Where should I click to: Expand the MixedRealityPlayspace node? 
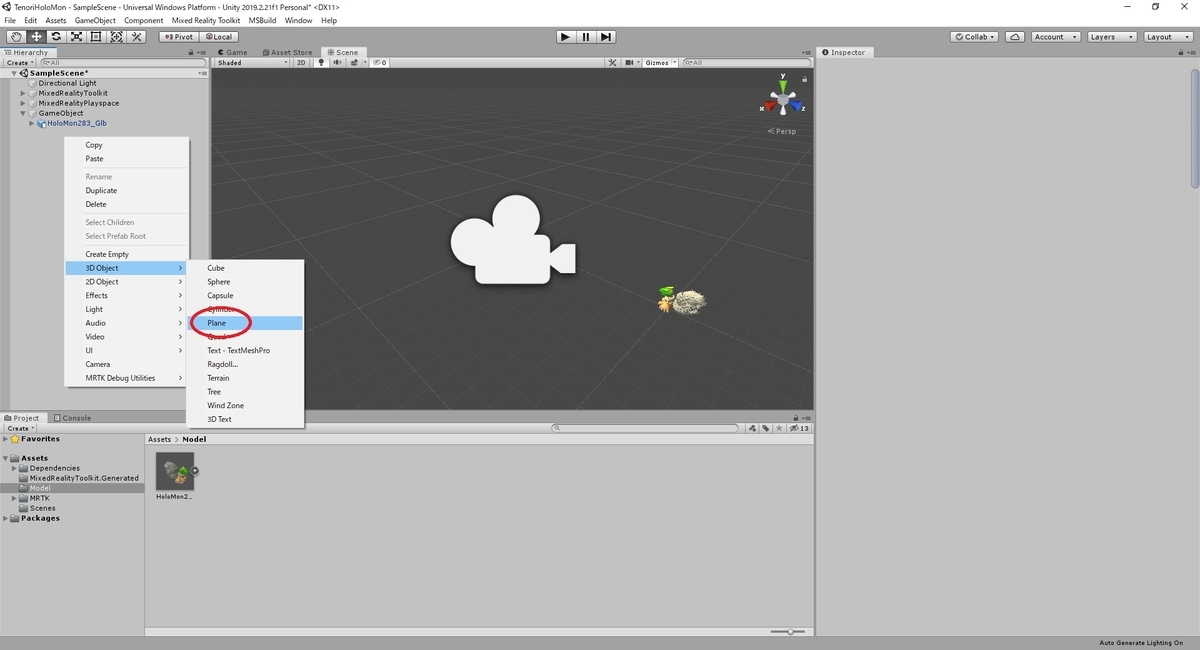23,103
